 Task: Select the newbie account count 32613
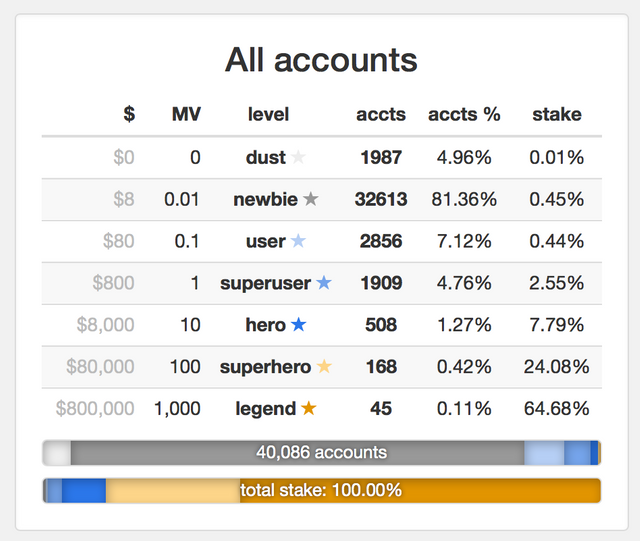pyautogui.click(x=381, y=199)
